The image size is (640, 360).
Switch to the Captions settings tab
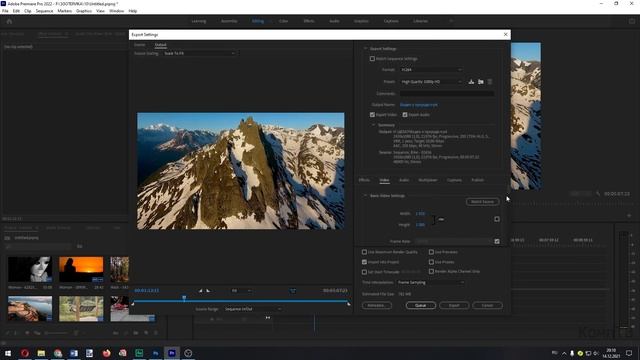(454, 180)
